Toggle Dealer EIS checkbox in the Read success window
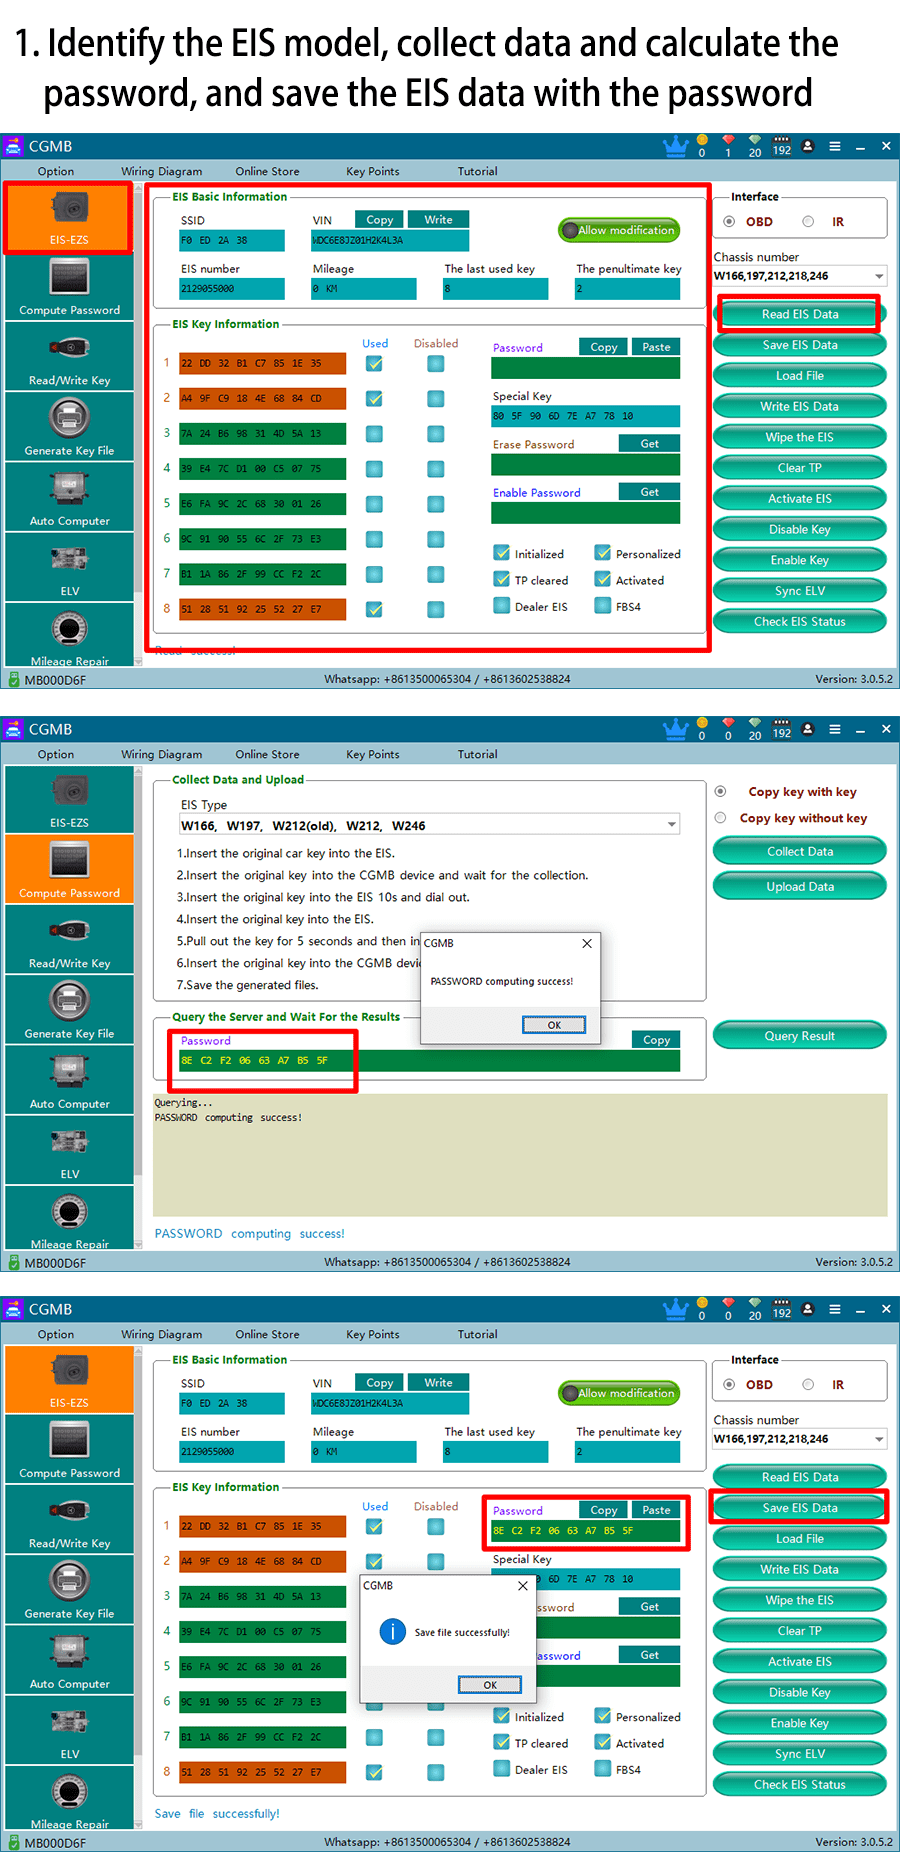 click(502, 606)
